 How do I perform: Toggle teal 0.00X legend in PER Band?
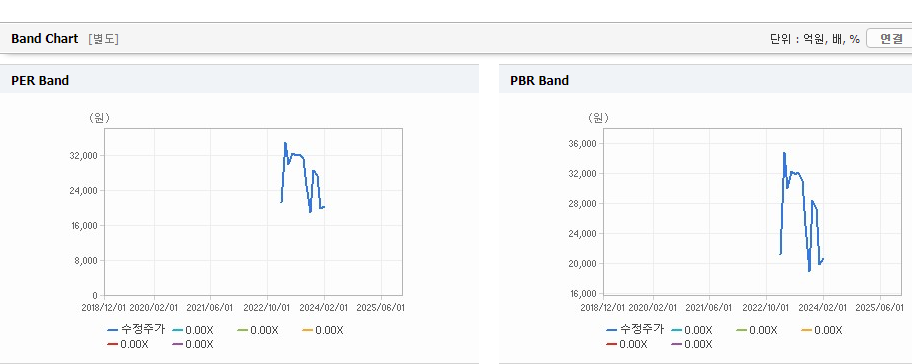point(193,330)
